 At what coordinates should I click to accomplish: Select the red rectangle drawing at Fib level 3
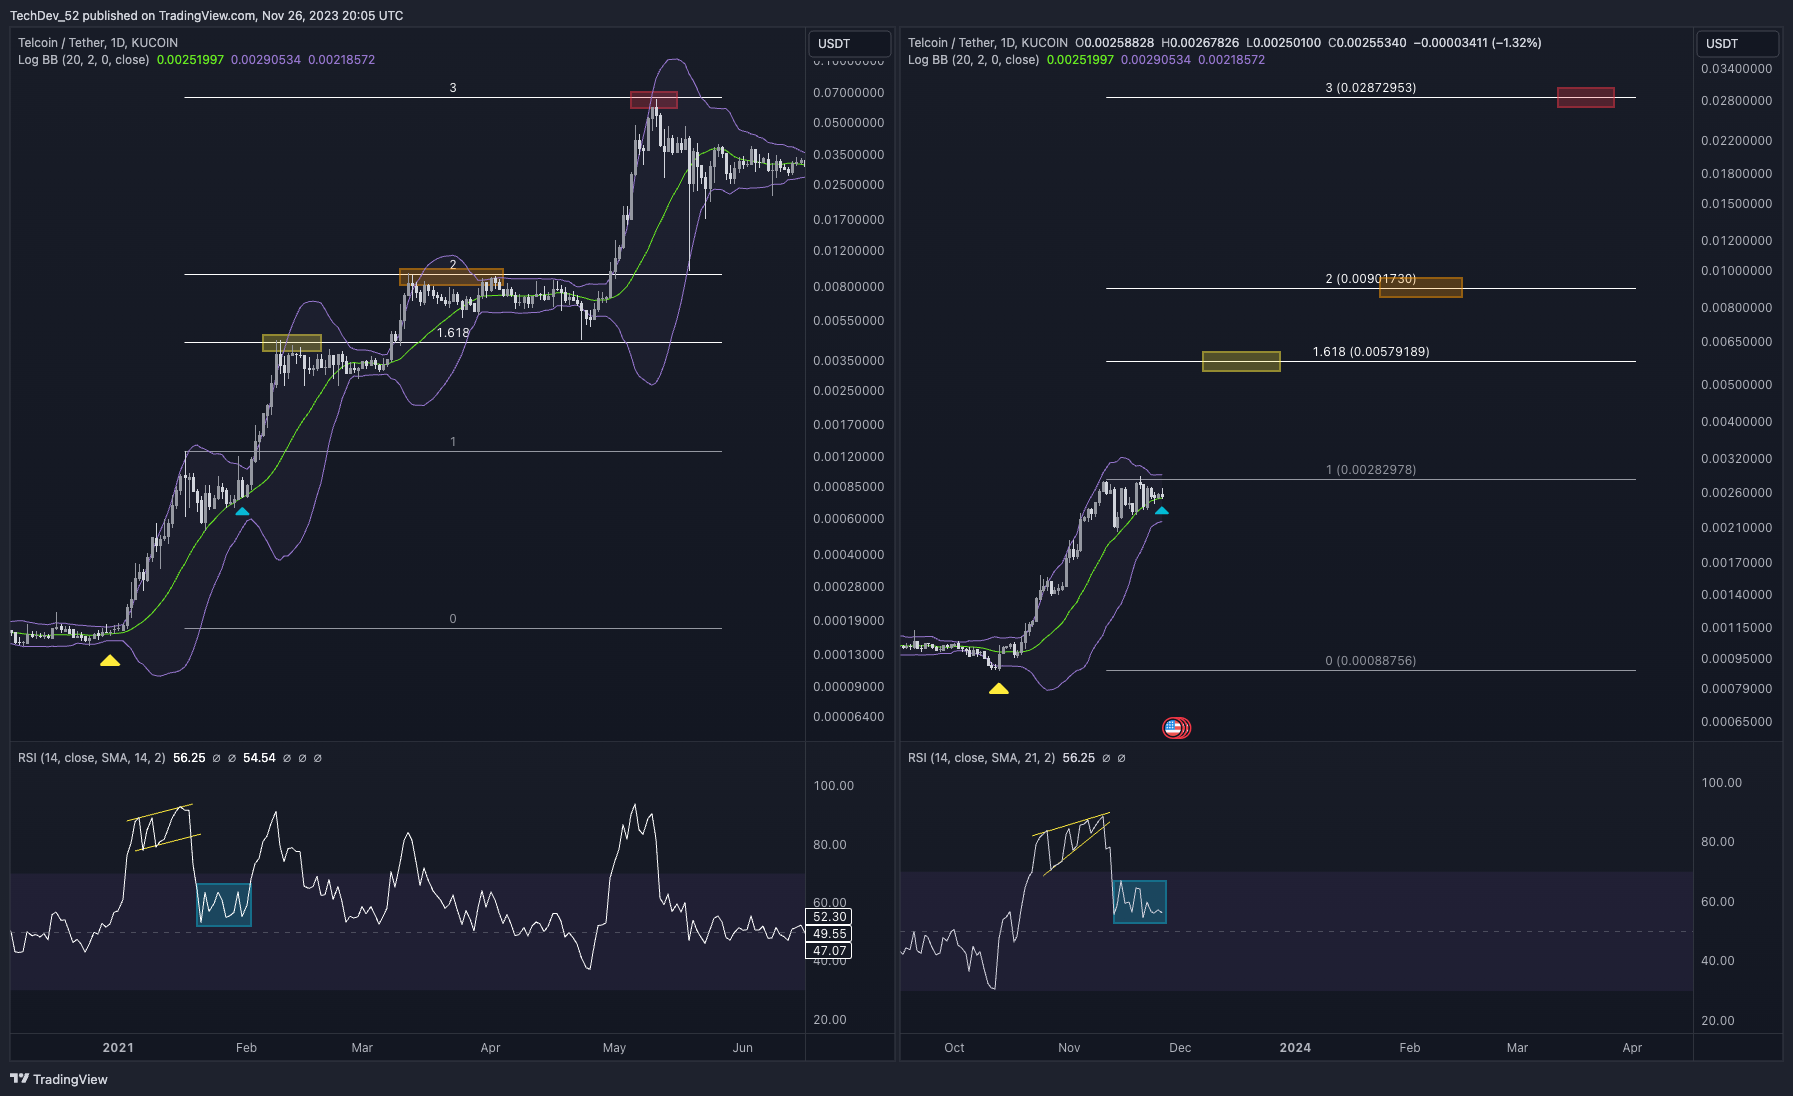coord(654,100)
